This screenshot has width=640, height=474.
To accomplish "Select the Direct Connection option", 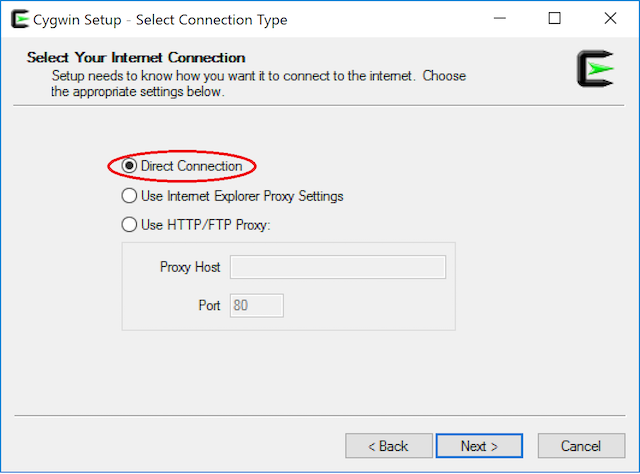I will [130, 166].
